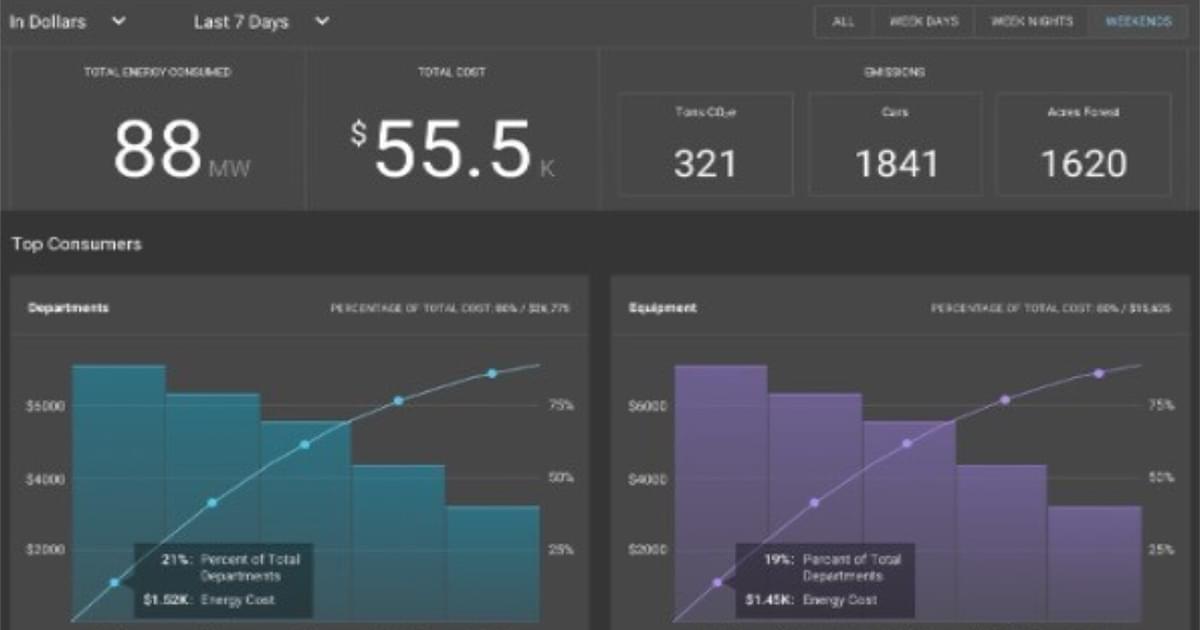The image size is (1200, 630).
Task: Select the first purple point on Equipment curve
Action: pyautogui.click(x=717, y=582)
